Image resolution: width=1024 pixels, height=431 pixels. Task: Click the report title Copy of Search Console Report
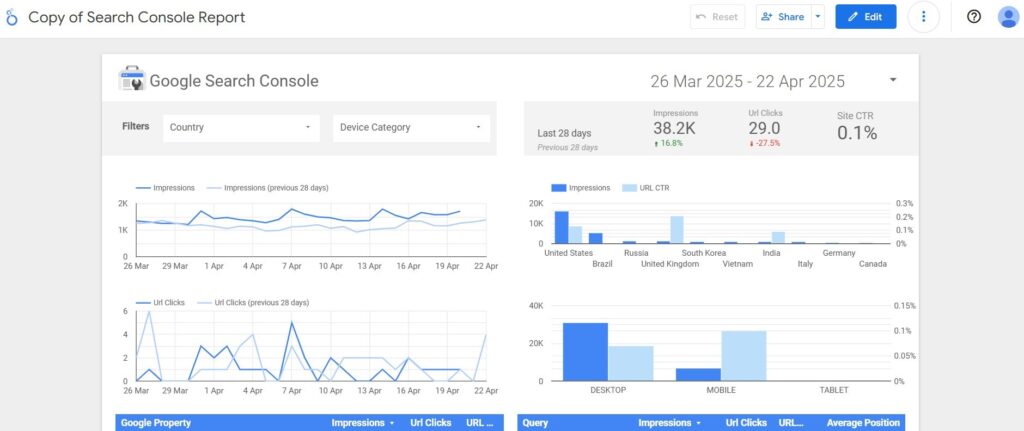pyautogui.click(x=136, y=17)
